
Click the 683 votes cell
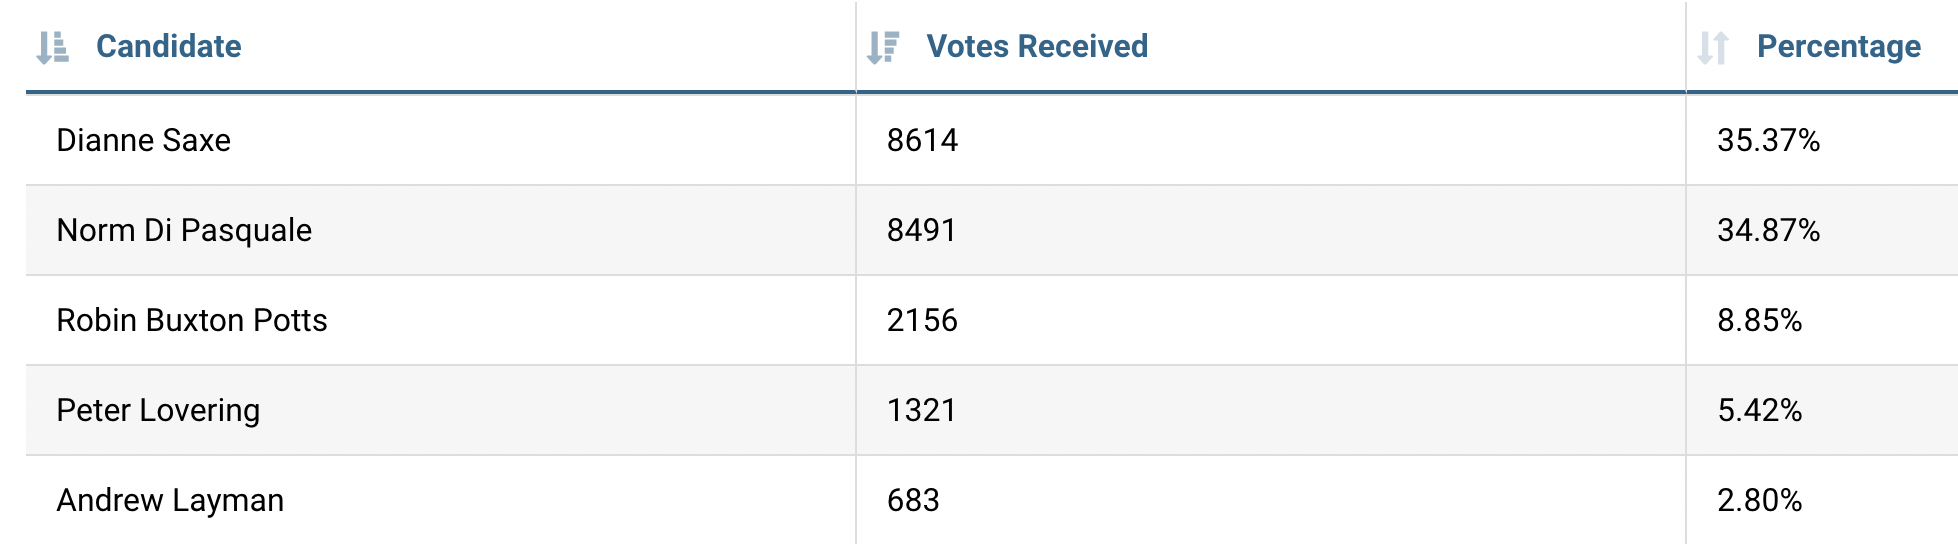(913, 500)
